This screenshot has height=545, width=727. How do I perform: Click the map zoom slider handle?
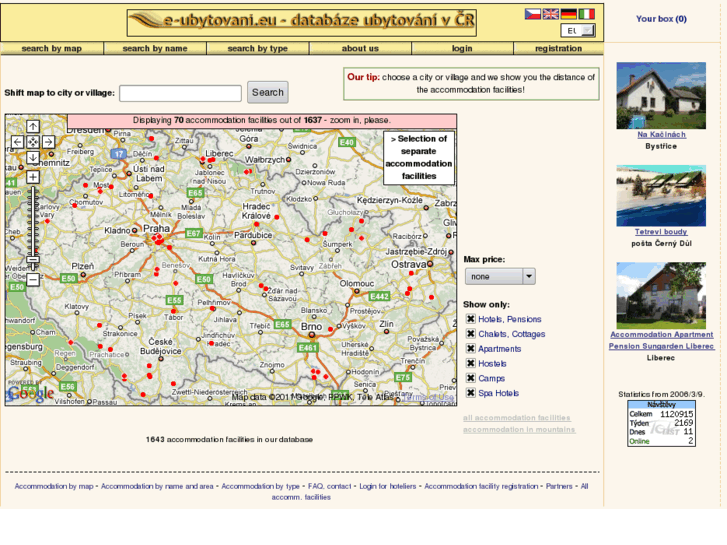[x=33, y=260]
